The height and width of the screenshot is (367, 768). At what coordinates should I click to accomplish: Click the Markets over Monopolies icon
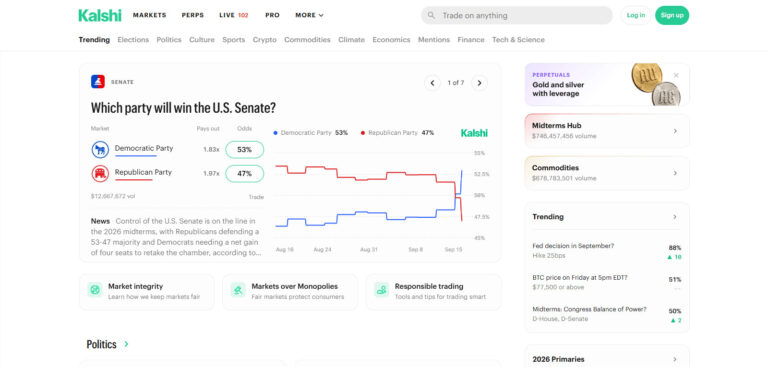click(x=238, y=290)
